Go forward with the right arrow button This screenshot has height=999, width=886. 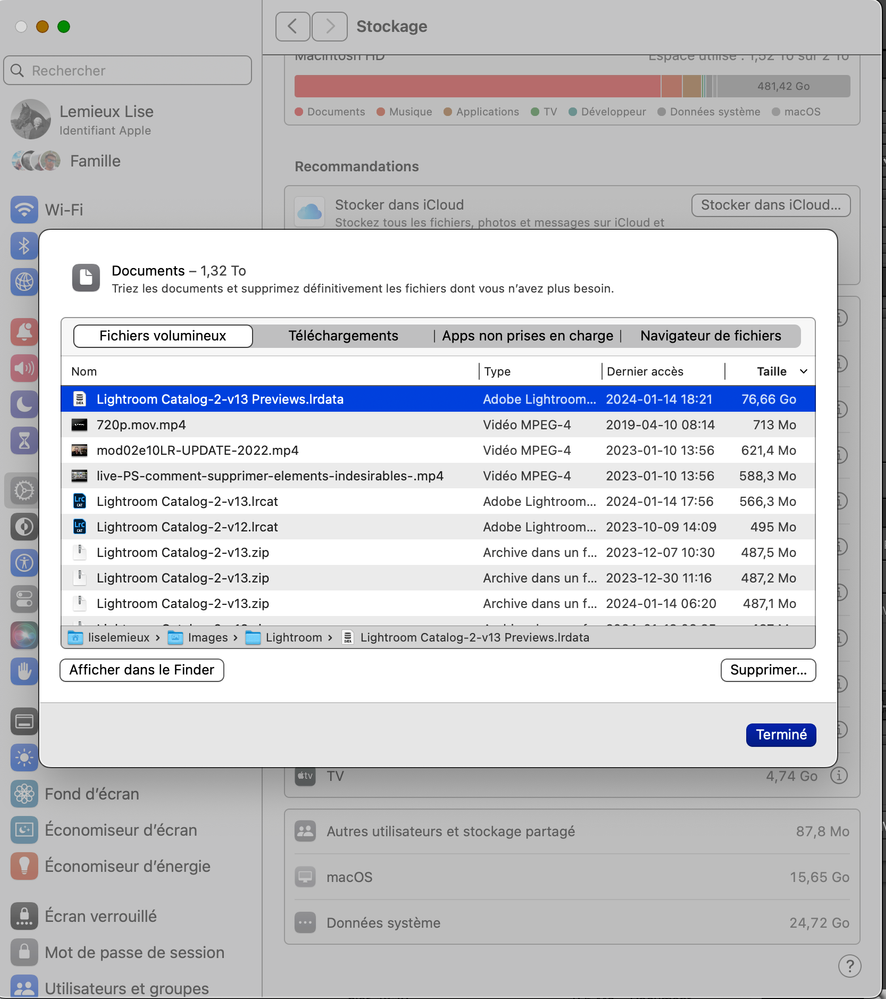[330, 26]
